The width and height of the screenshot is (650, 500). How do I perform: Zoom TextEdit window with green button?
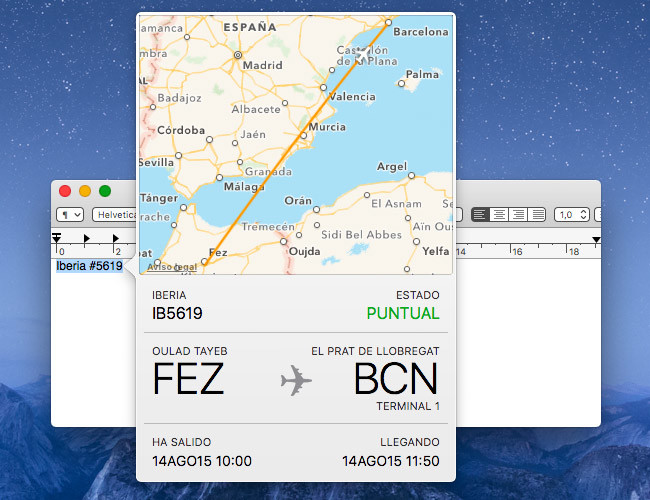(105, 191)
